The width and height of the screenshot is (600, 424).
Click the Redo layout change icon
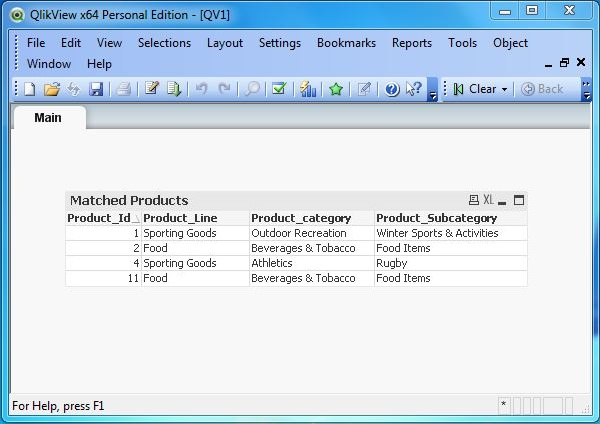(224, 89)
